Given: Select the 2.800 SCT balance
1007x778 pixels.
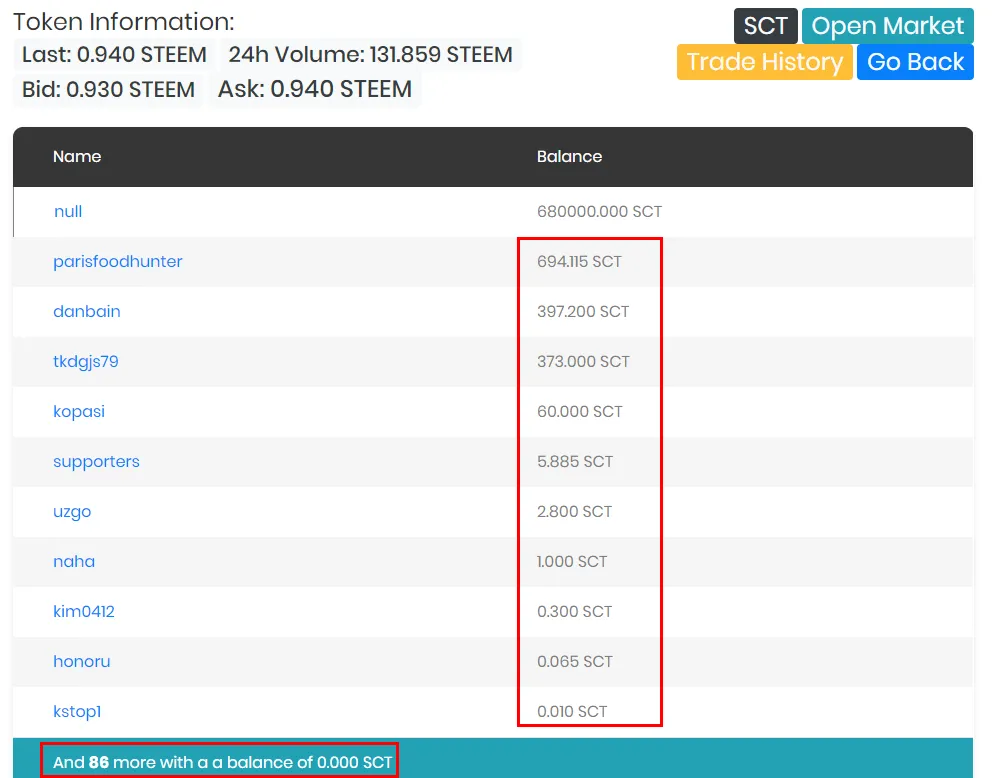Looking at the screenshot, I should point(574,512).
